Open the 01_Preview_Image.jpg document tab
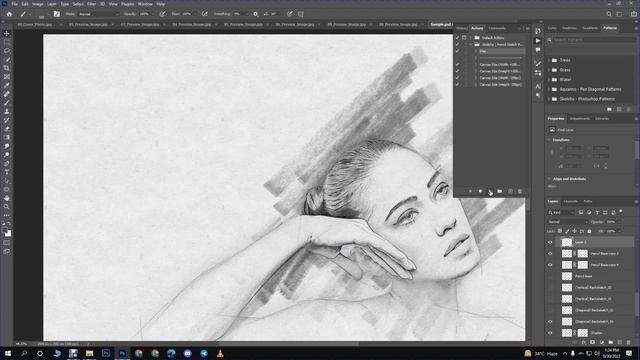This screenshot has width=640, height=360. click(89, 24)
